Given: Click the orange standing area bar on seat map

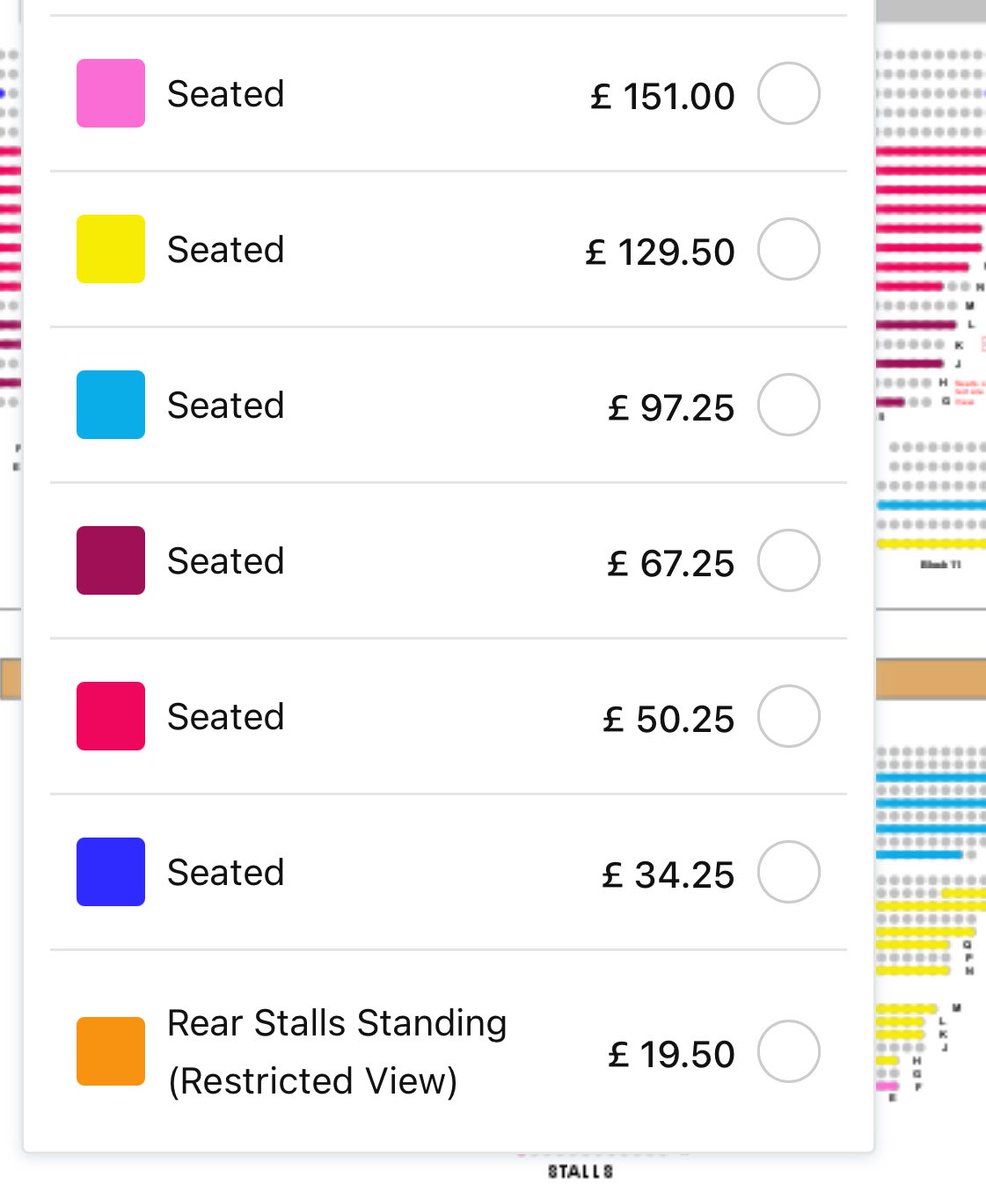Looking at the screenshot, I should click(930, 679).
